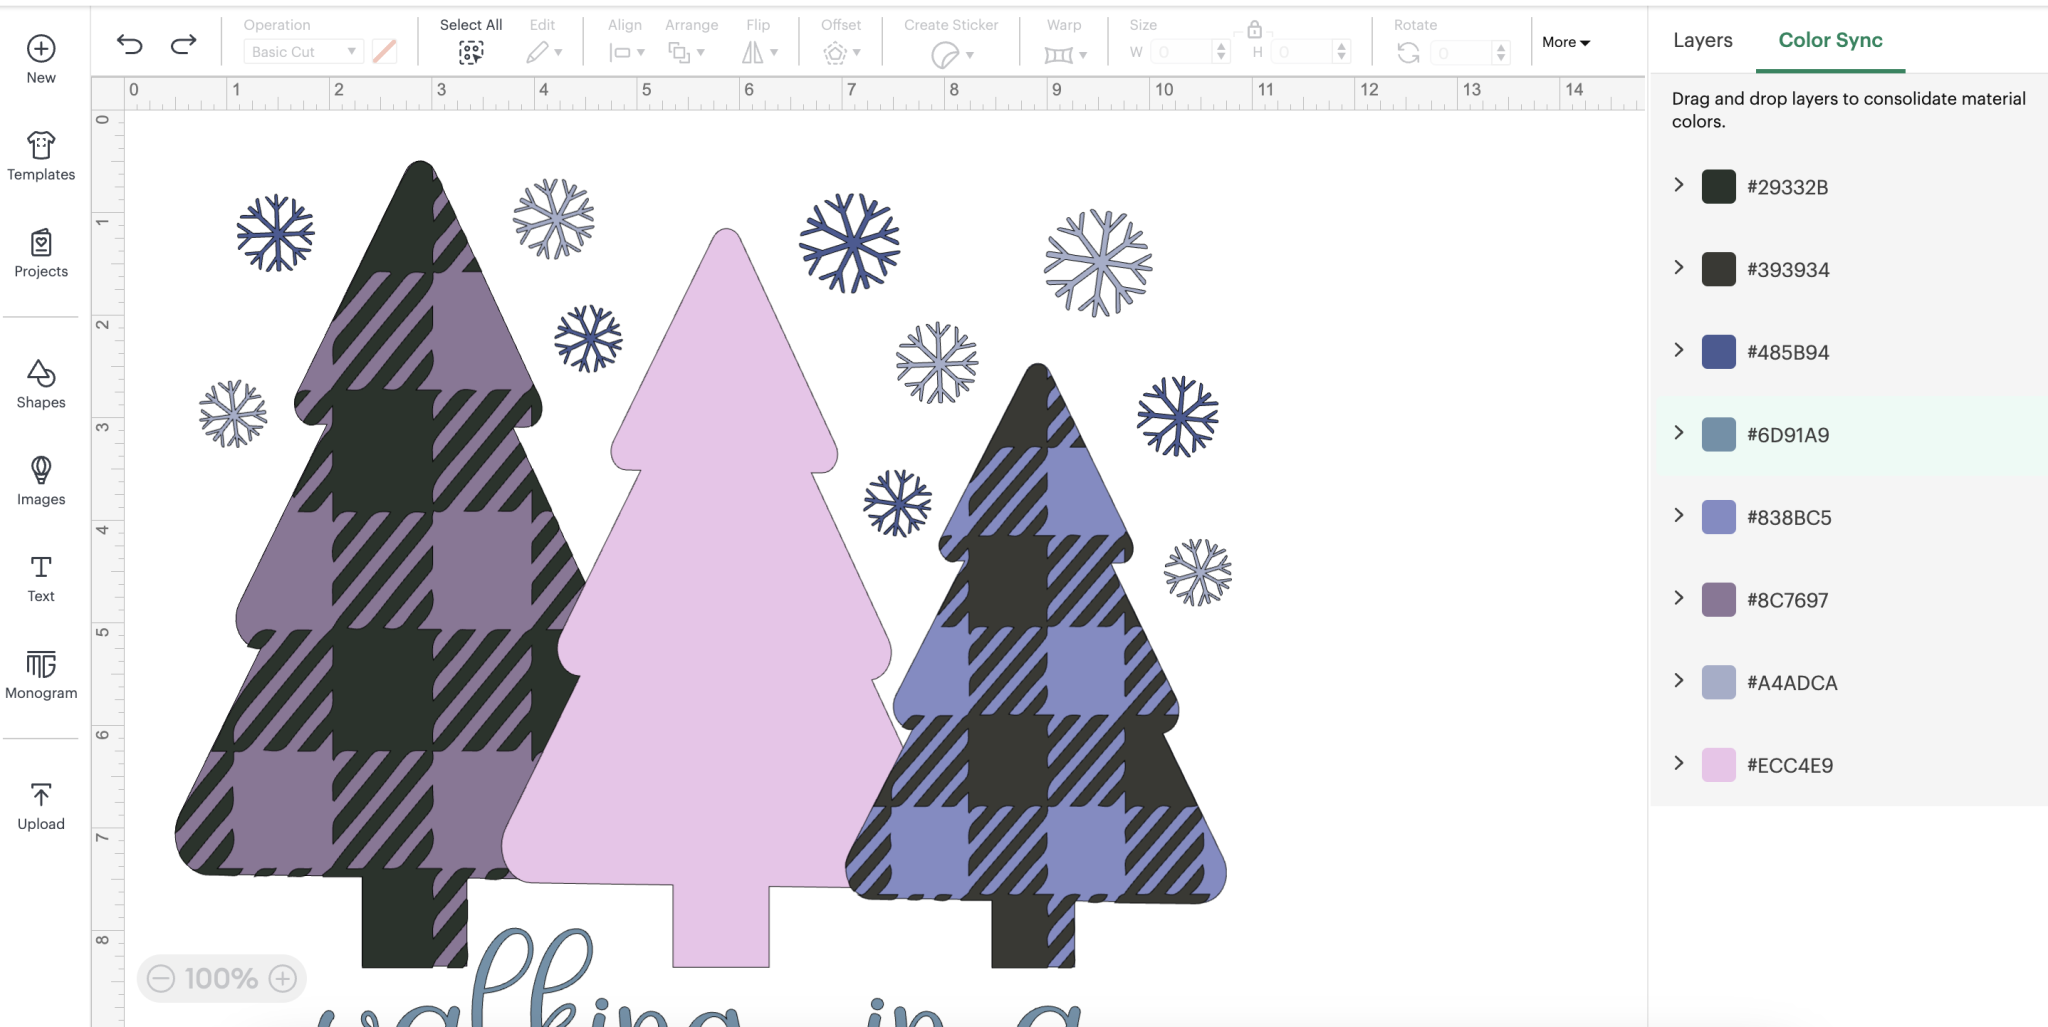Viewport: 2048px width, 1027px height.
Task: Open the More menu
Action: click(1565, 43)
